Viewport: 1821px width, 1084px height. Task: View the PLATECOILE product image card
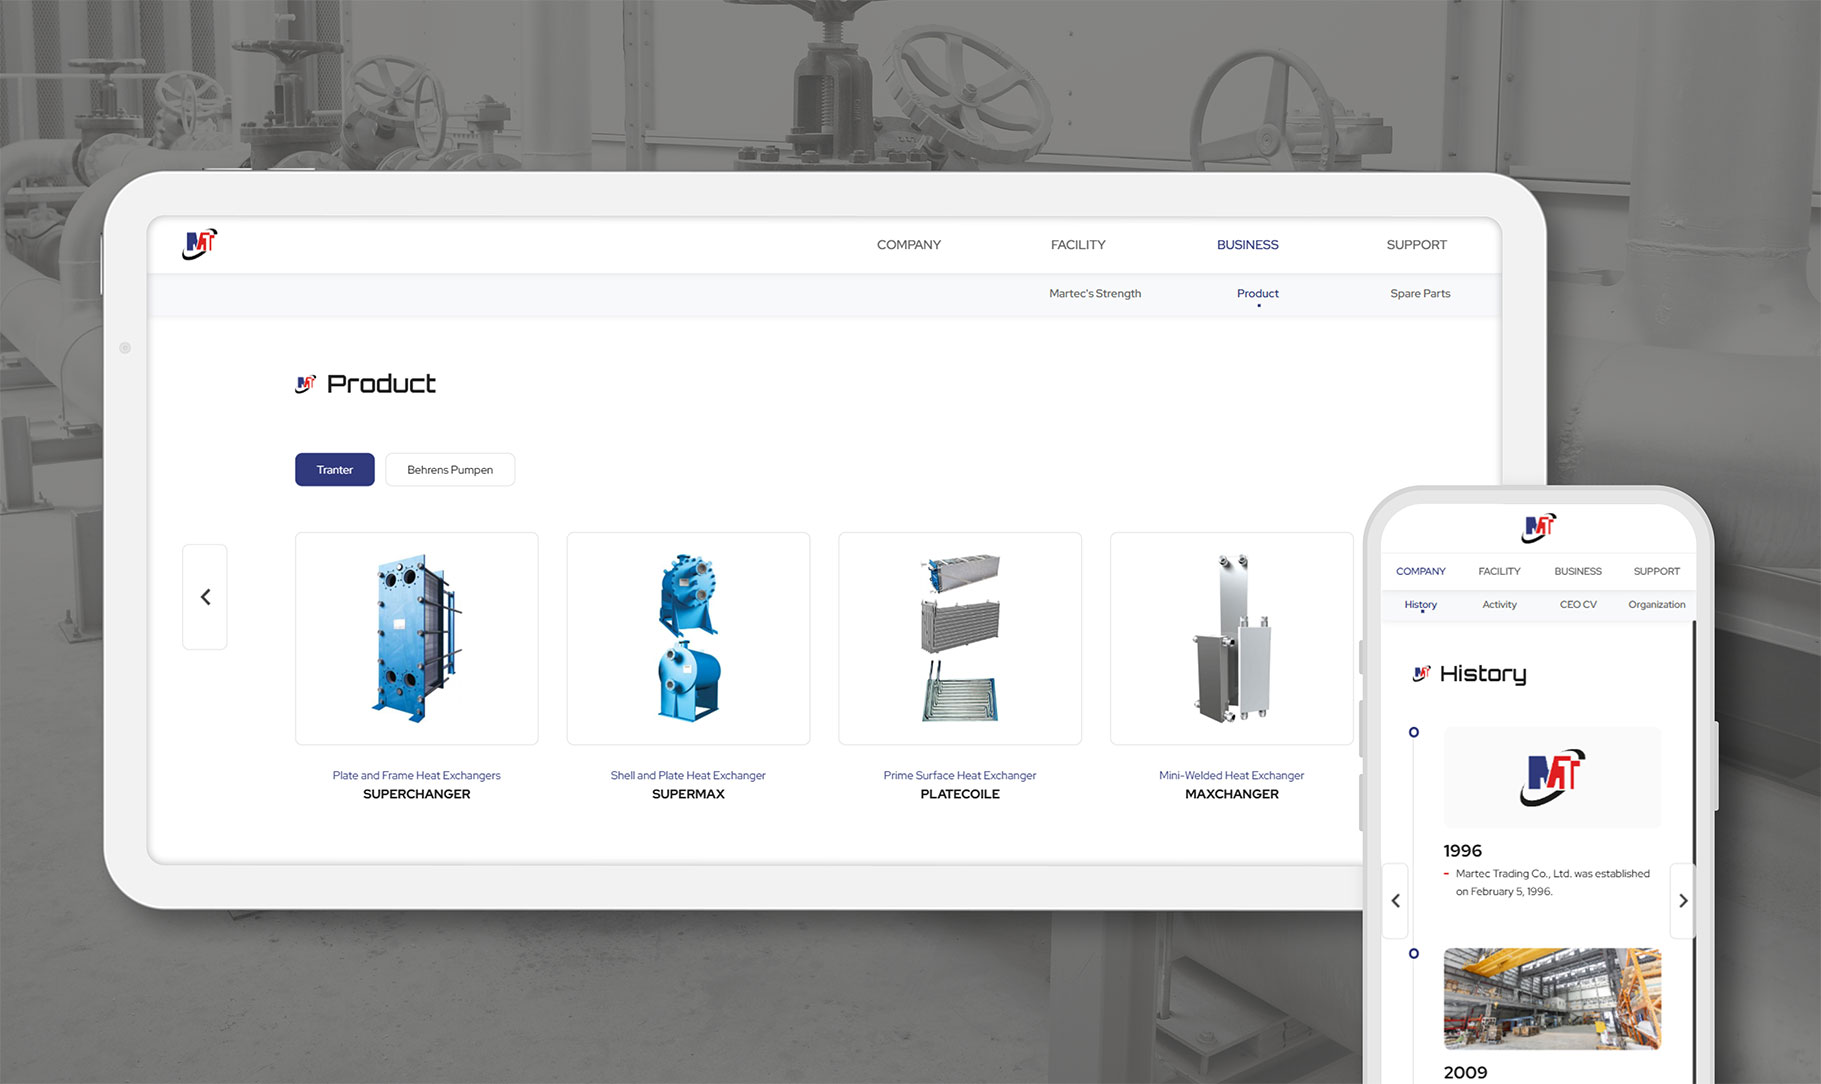point(959,638)
